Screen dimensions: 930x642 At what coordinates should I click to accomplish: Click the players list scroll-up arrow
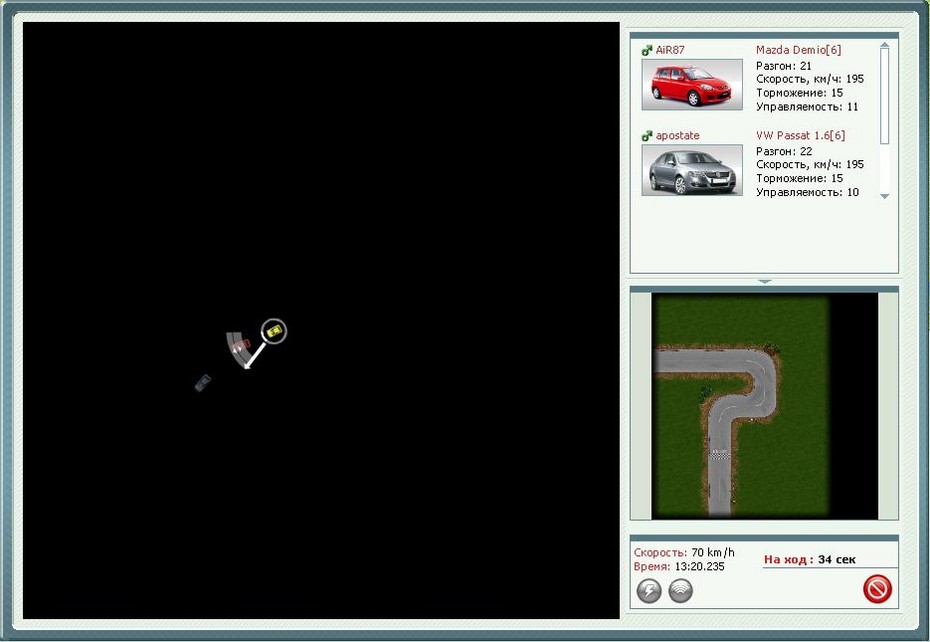click(x=884, y=45)
